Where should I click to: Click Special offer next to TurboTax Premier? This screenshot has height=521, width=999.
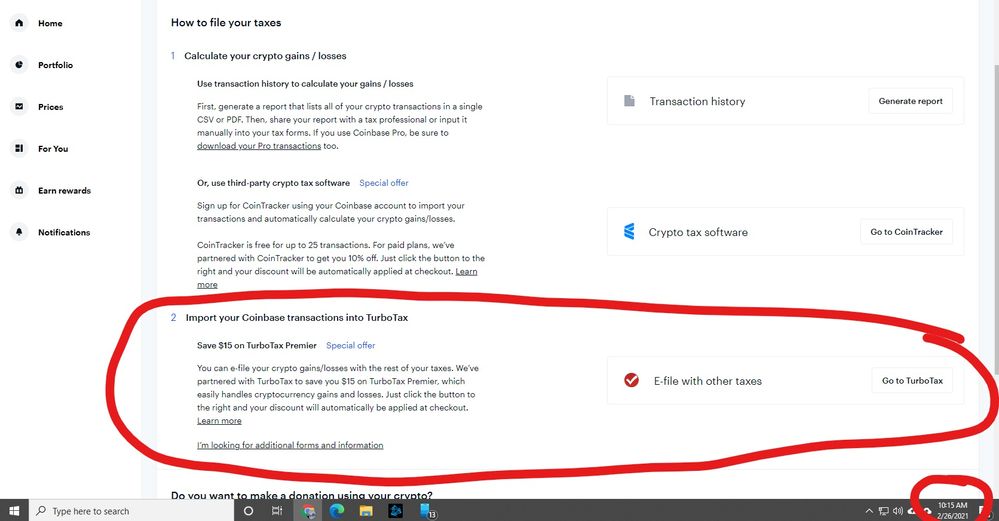[x=350, y=345]
